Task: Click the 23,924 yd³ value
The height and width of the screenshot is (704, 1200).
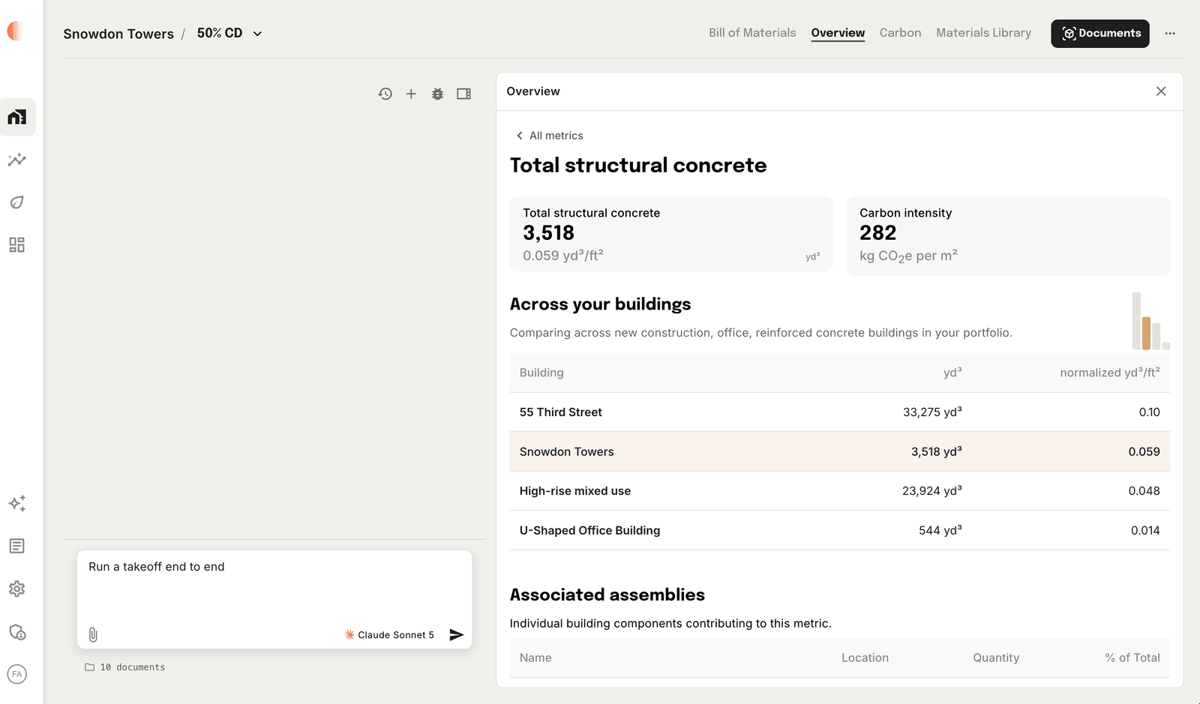Action: (x=932, y=491)
